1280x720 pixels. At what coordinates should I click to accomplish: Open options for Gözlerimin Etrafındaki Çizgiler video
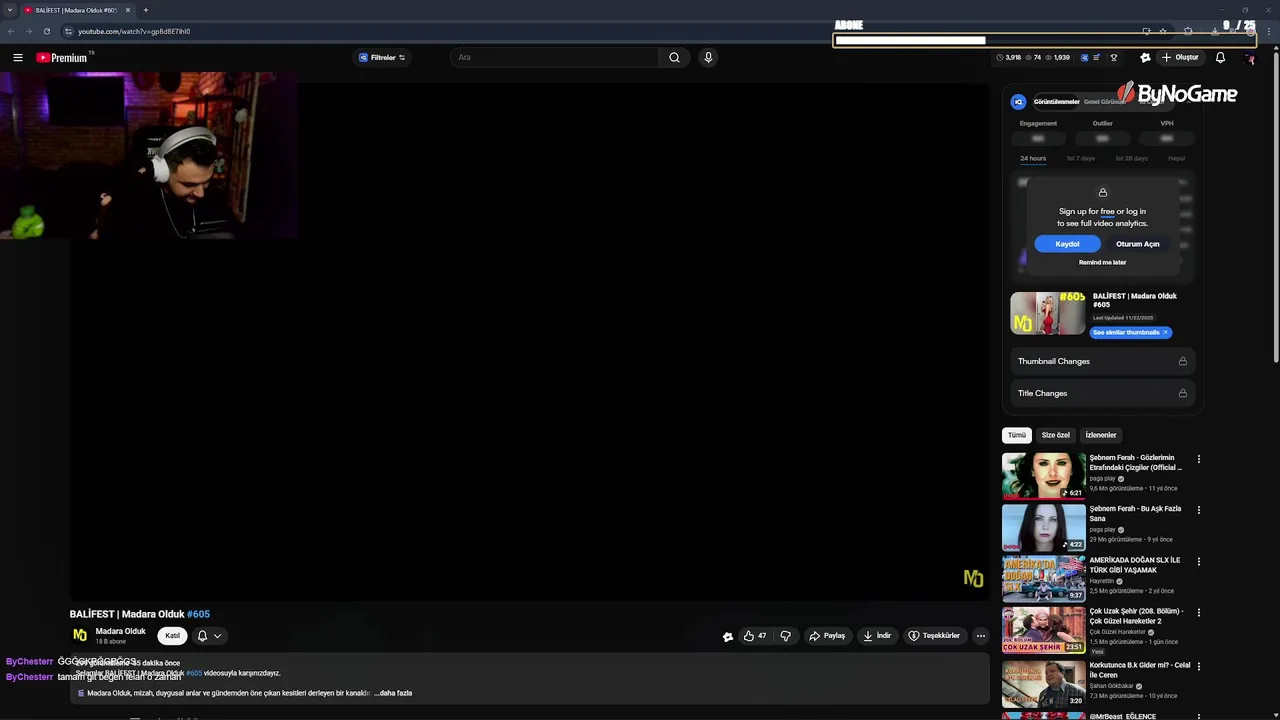[x=1198, y=459]
